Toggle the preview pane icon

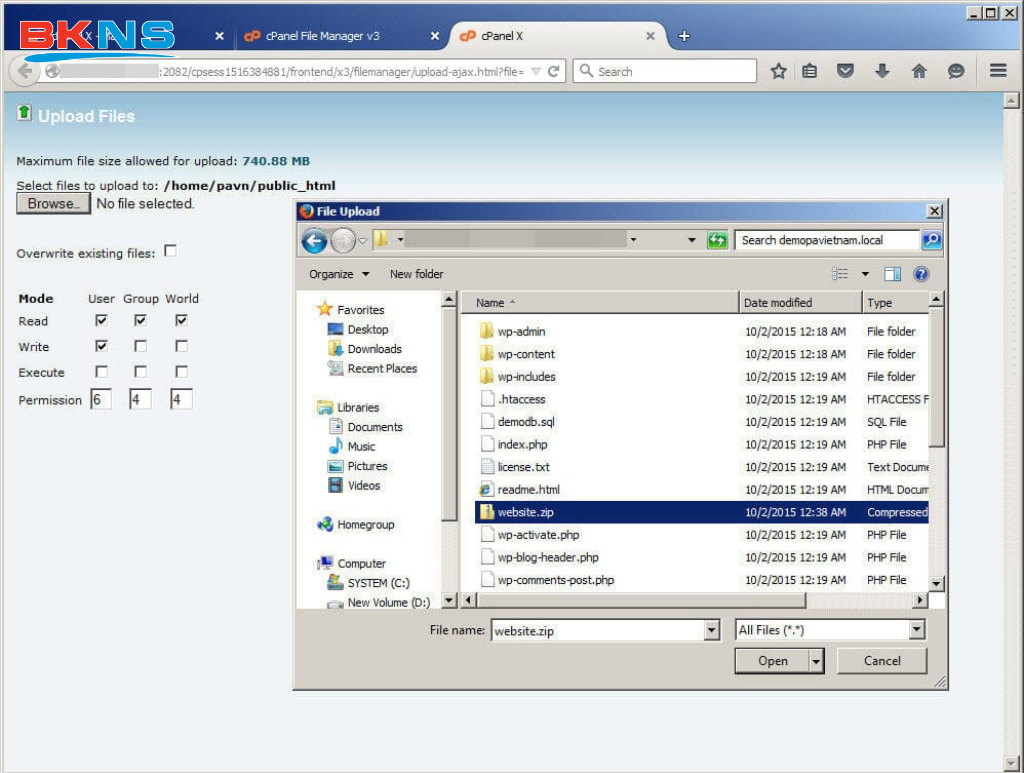892,274
